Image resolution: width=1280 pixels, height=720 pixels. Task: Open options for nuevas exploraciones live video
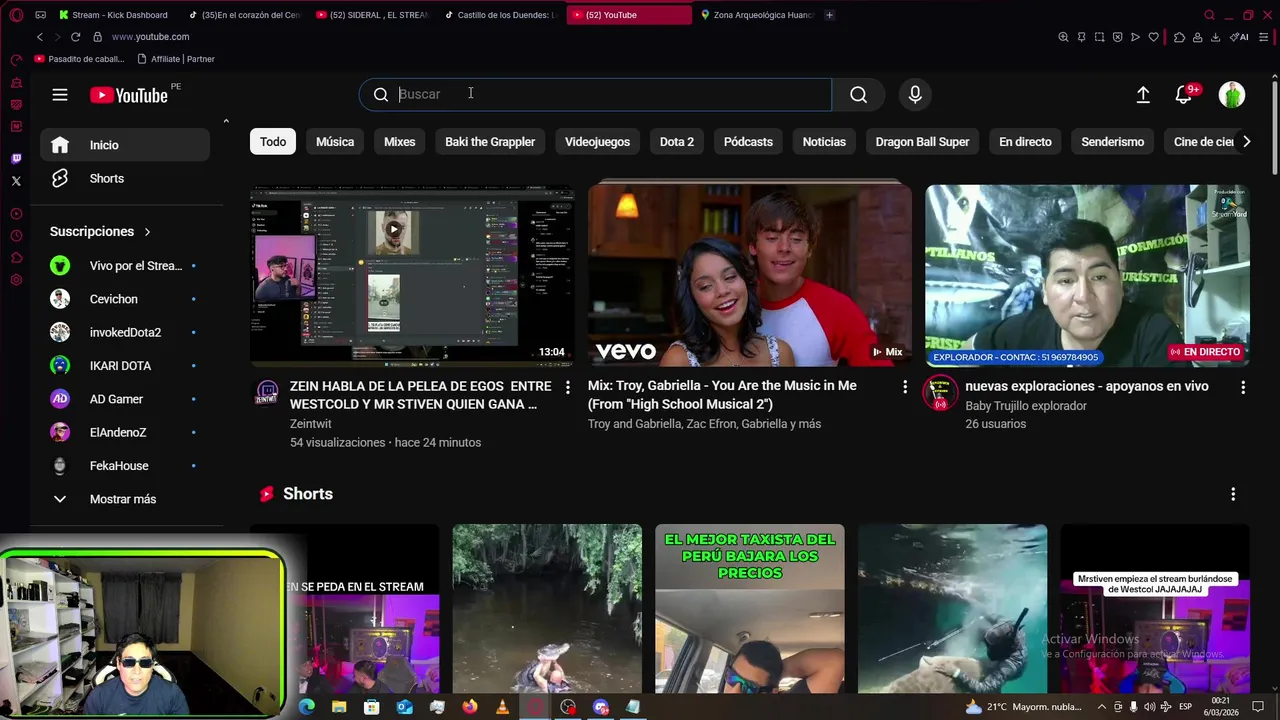click(1243, 387)
